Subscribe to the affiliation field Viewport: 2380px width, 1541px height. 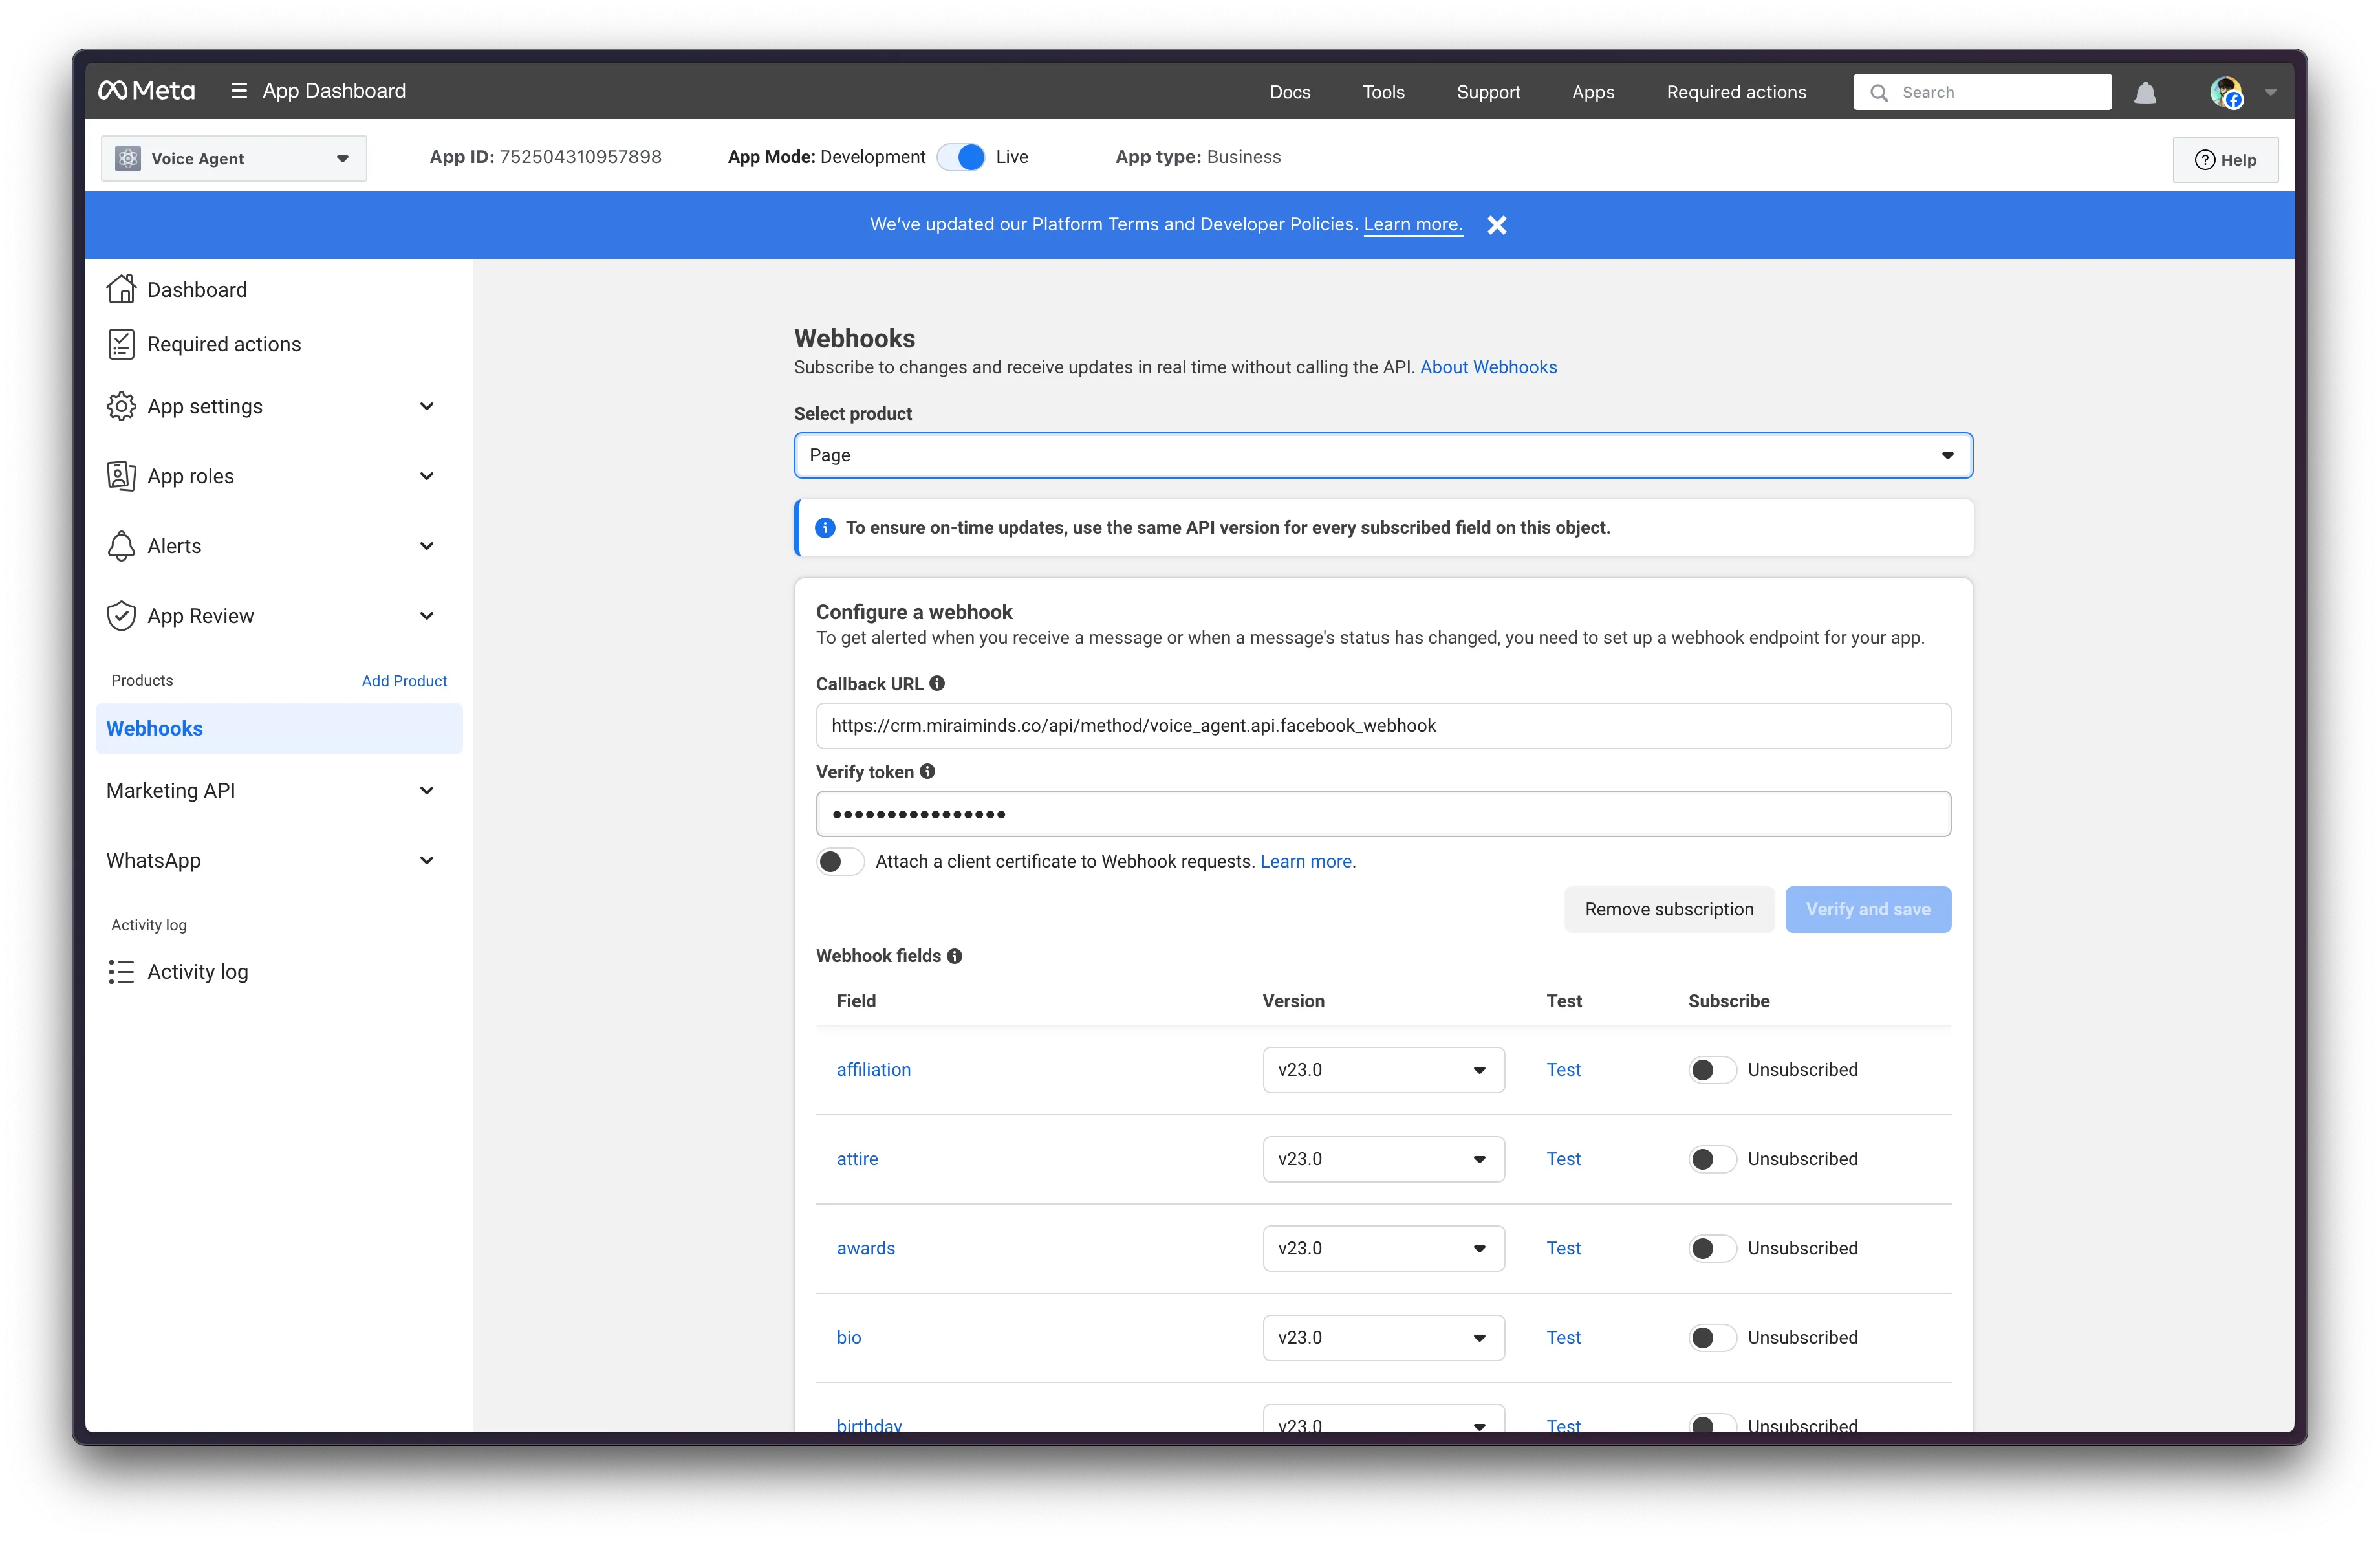1712,1070
